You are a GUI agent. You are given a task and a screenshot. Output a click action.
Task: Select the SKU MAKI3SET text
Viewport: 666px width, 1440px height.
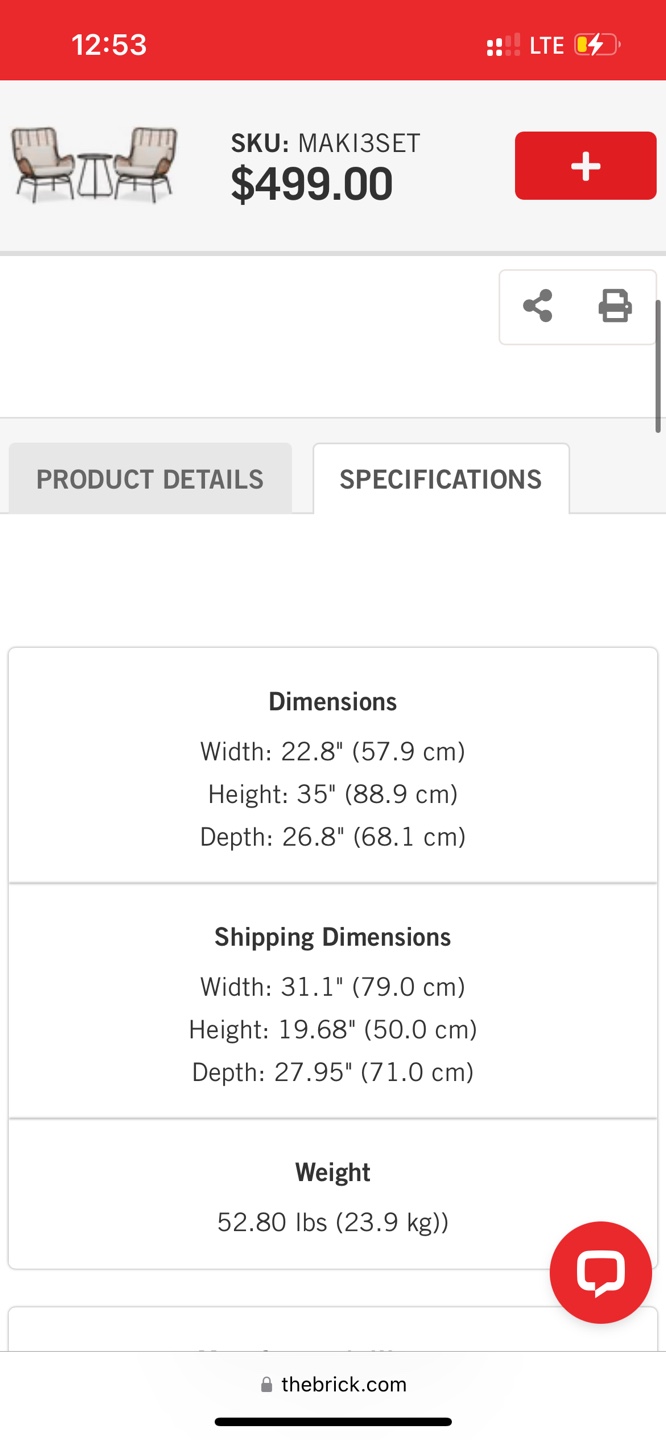coord(326,143)
